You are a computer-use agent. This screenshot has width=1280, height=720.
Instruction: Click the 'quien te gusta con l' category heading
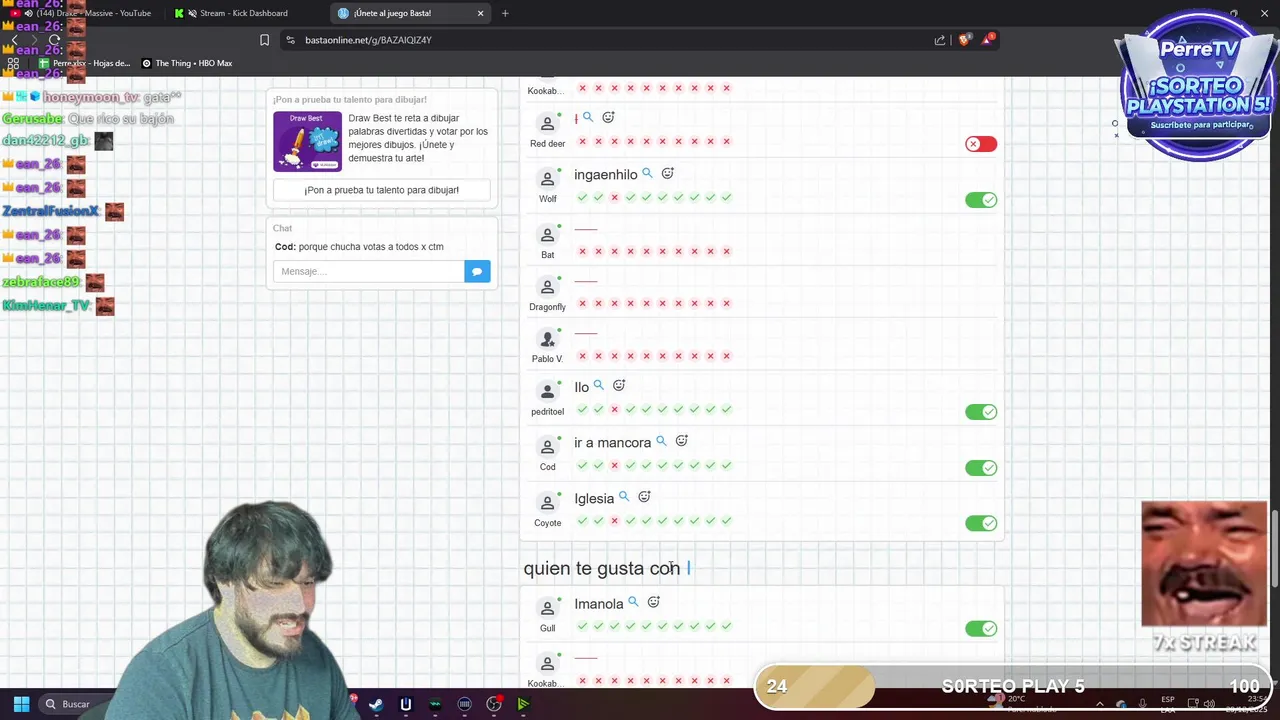tap(607, 568)
